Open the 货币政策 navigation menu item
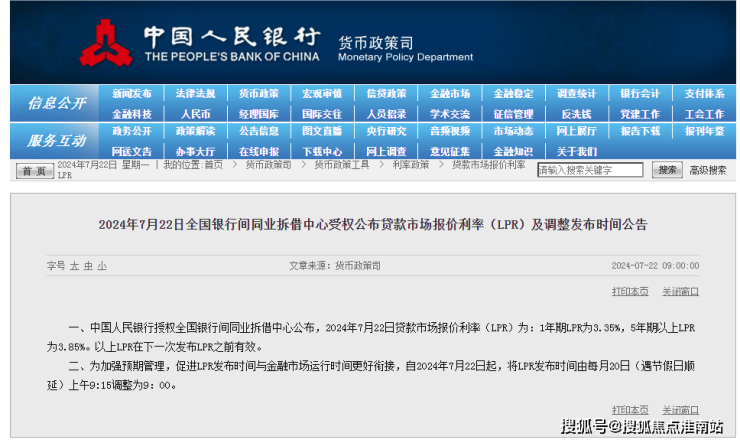 tap(259, 94)
